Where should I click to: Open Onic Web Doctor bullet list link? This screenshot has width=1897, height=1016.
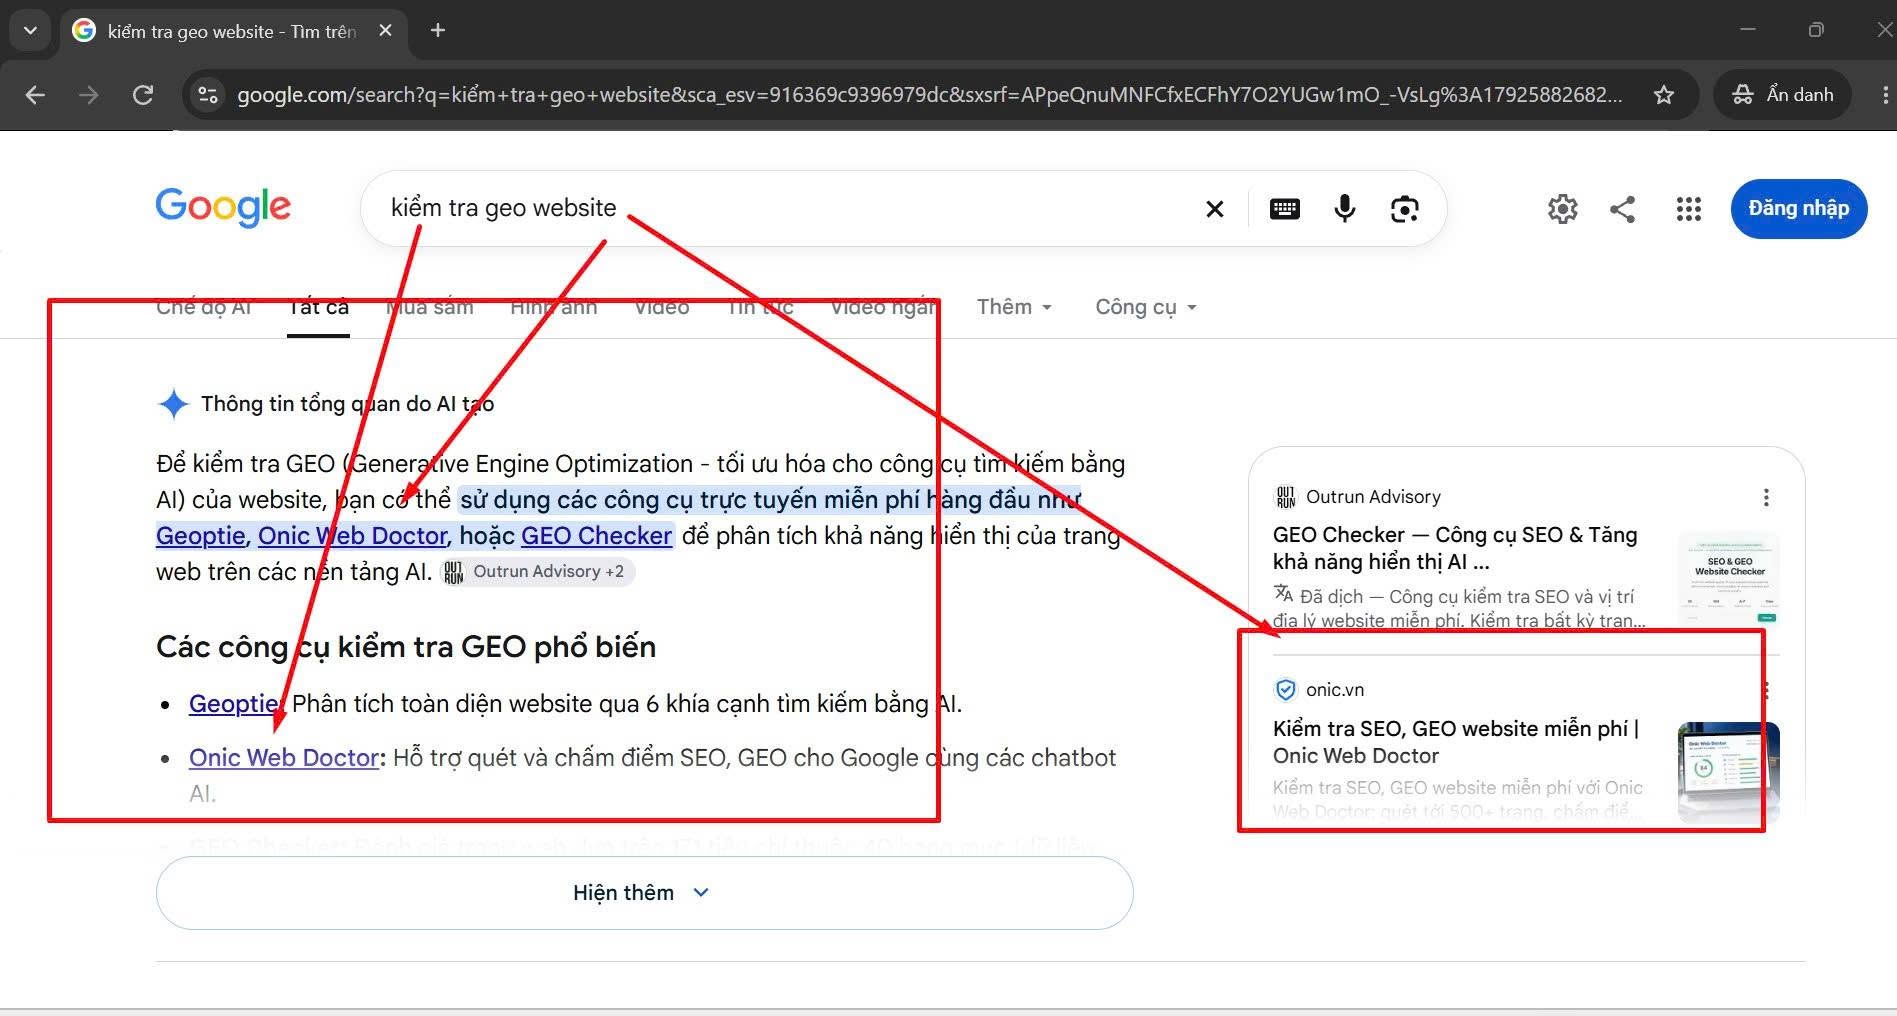pos(284,758)
